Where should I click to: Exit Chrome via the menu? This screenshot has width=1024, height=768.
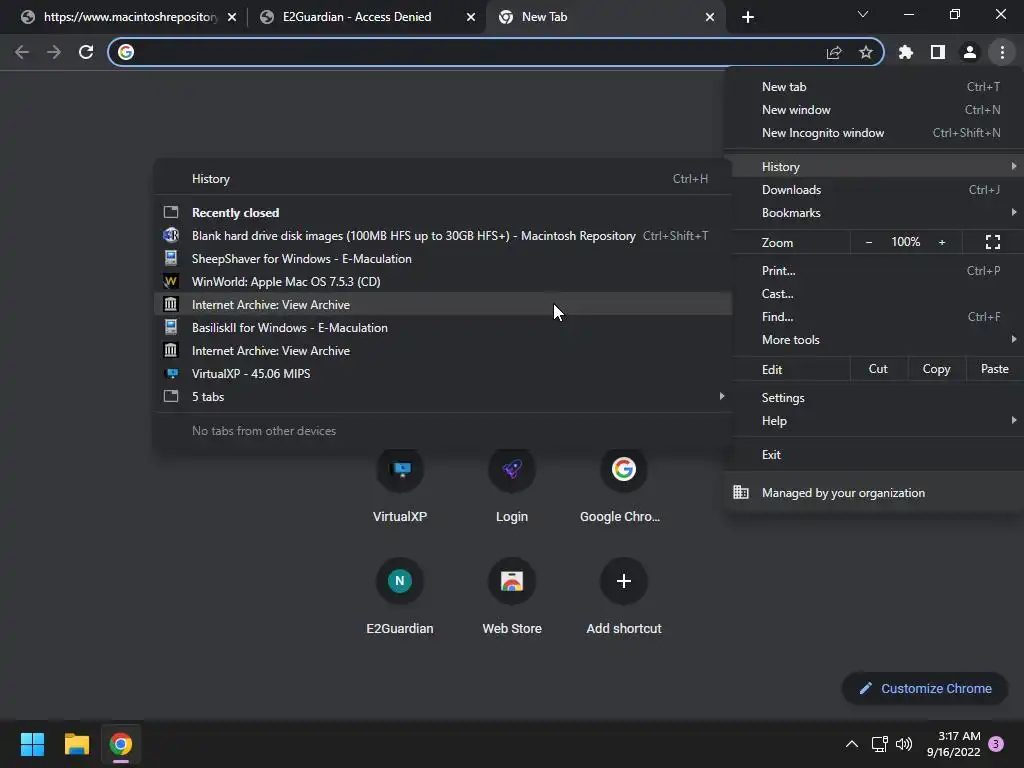click(874, 455)
